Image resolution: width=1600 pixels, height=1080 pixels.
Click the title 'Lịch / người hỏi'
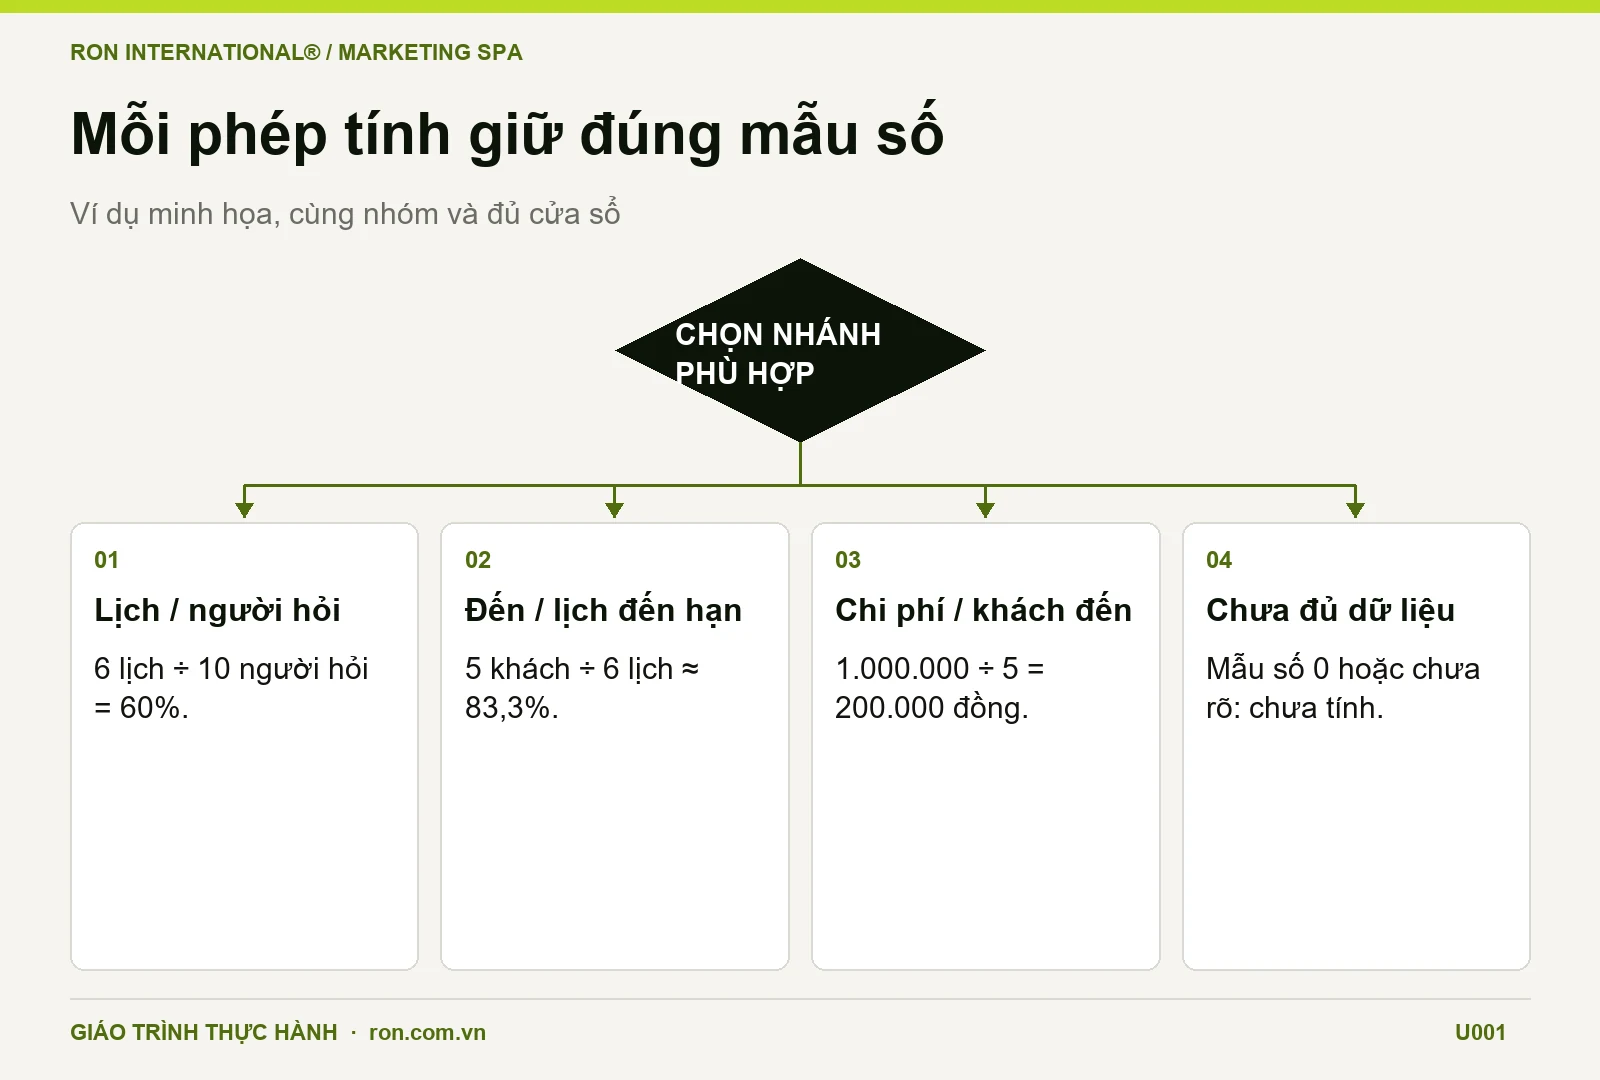click(x=217, y=610)
